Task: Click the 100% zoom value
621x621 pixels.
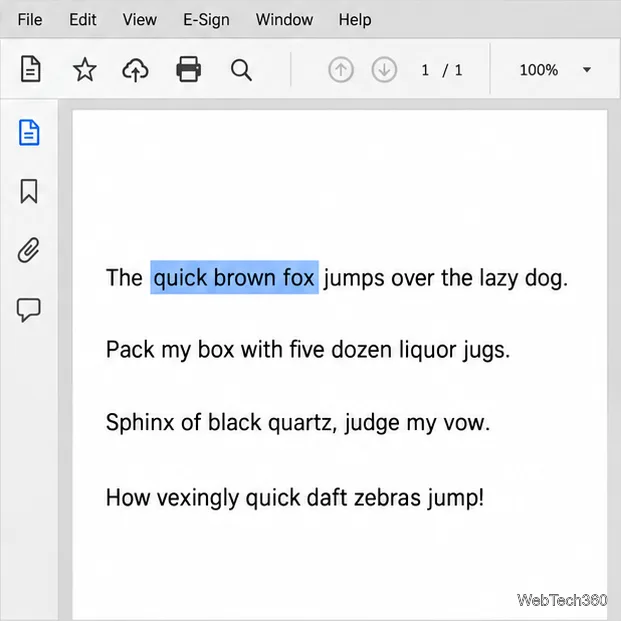Action: click(x=539, y=70)
